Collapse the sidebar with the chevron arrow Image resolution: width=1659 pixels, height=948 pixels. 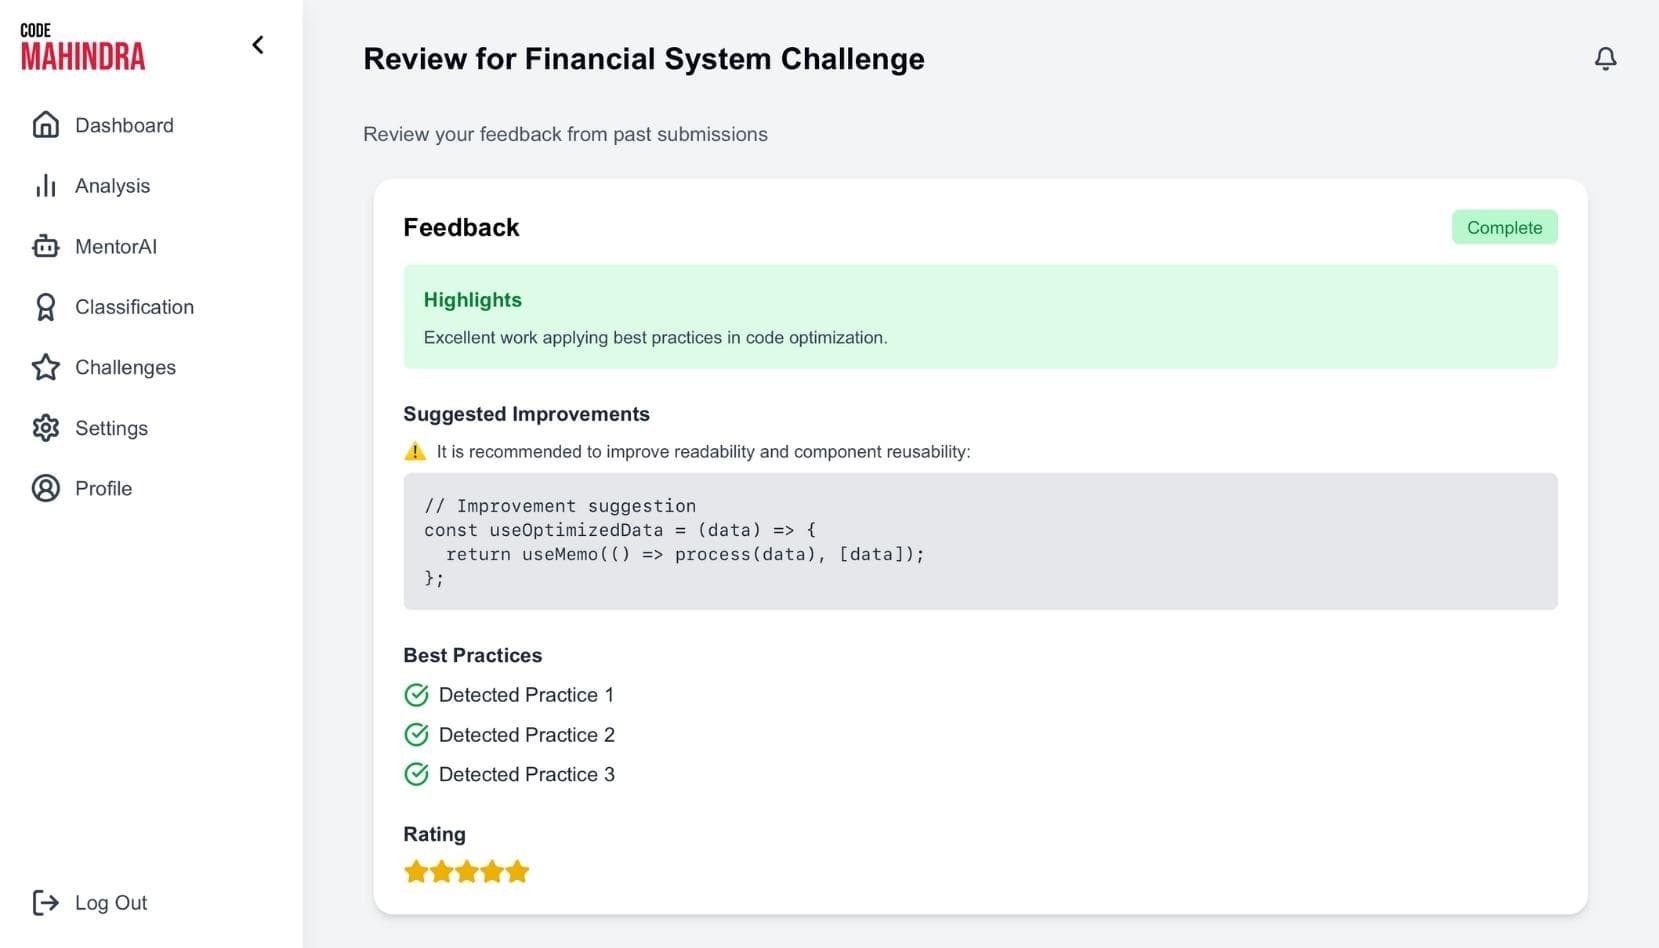point(258,45)
